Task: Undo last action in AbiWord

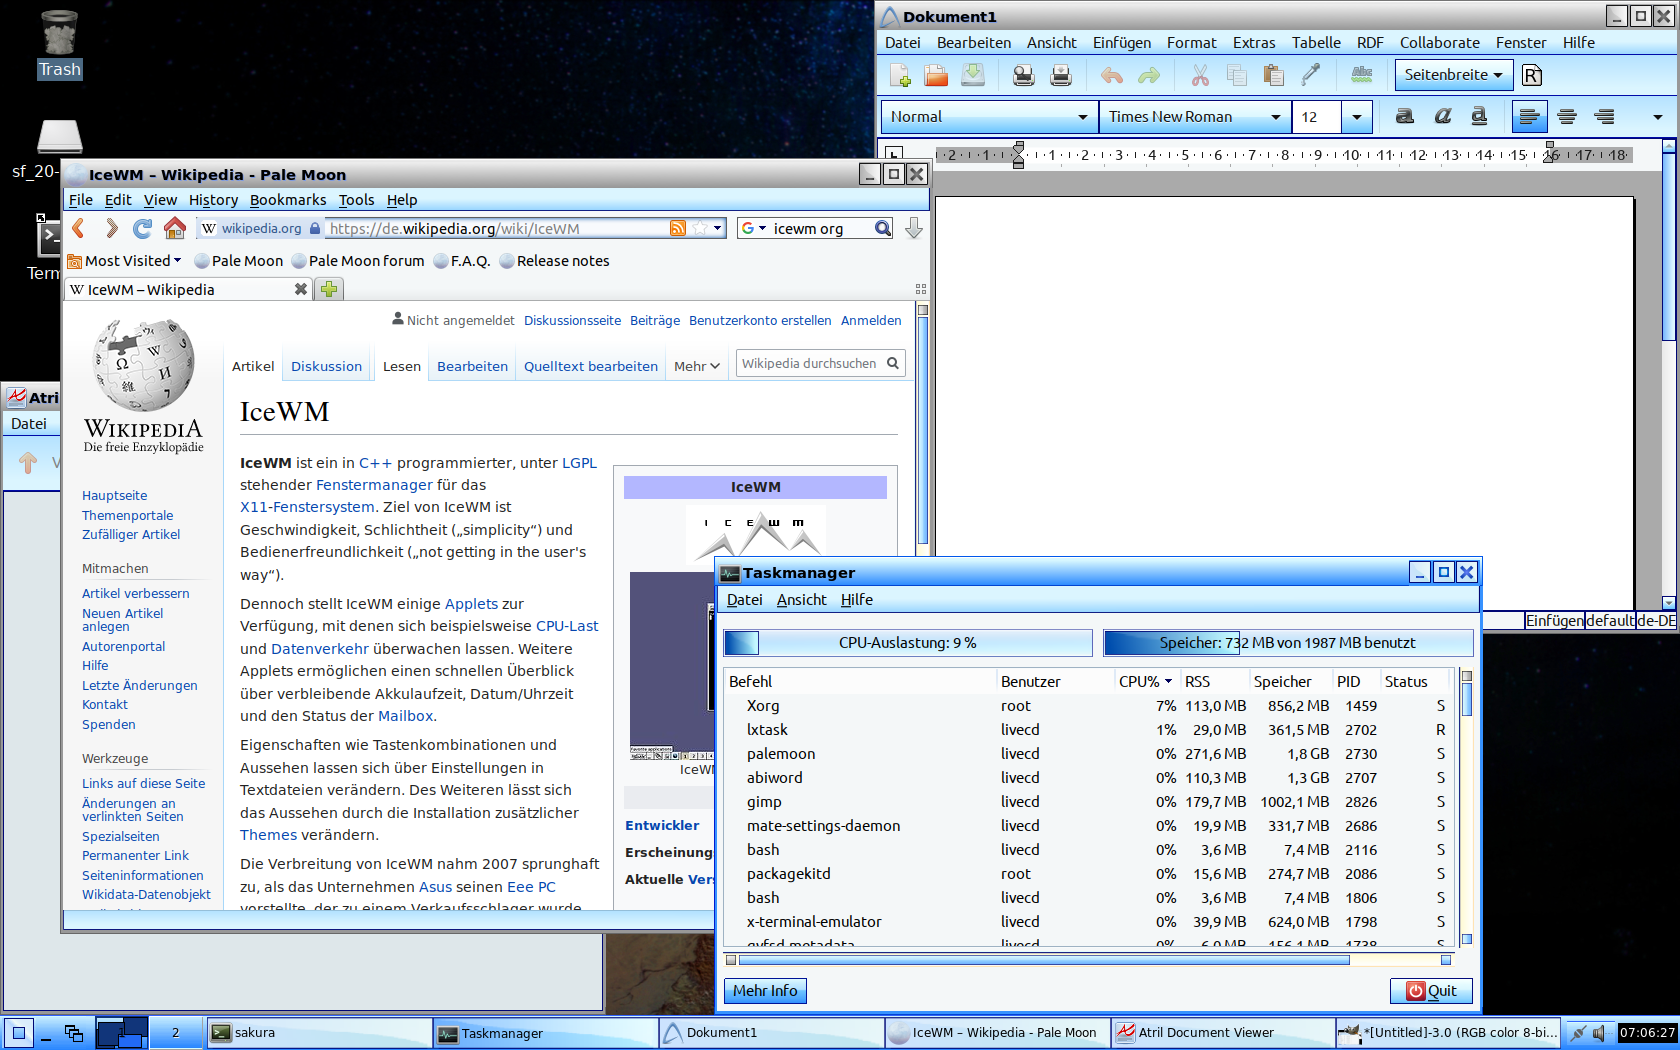Action: (x=1111, y=75)
